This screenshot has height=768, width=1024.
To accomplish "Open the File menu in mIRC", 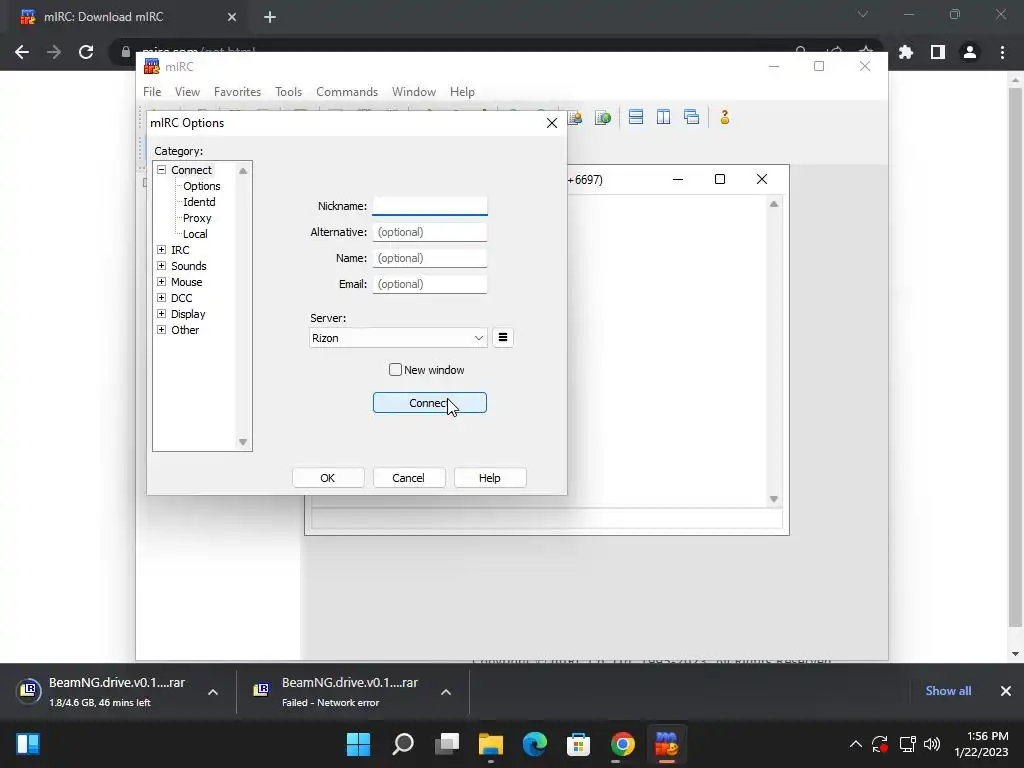I will click(x=152, y=92).
